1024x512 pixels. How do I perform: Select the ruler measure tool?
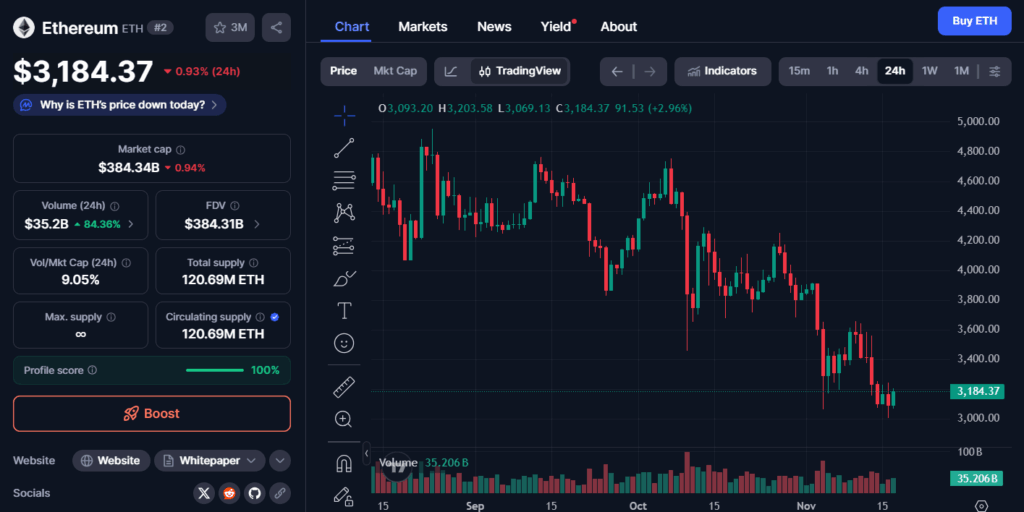pos(344,387)
